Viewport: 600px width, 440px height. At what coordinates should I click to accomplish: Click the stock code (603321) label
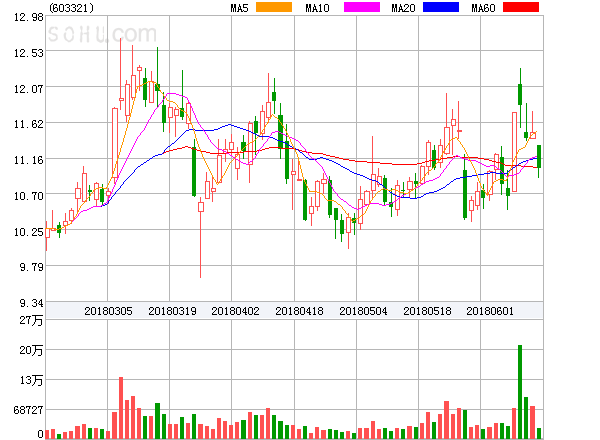coord(72,8)
